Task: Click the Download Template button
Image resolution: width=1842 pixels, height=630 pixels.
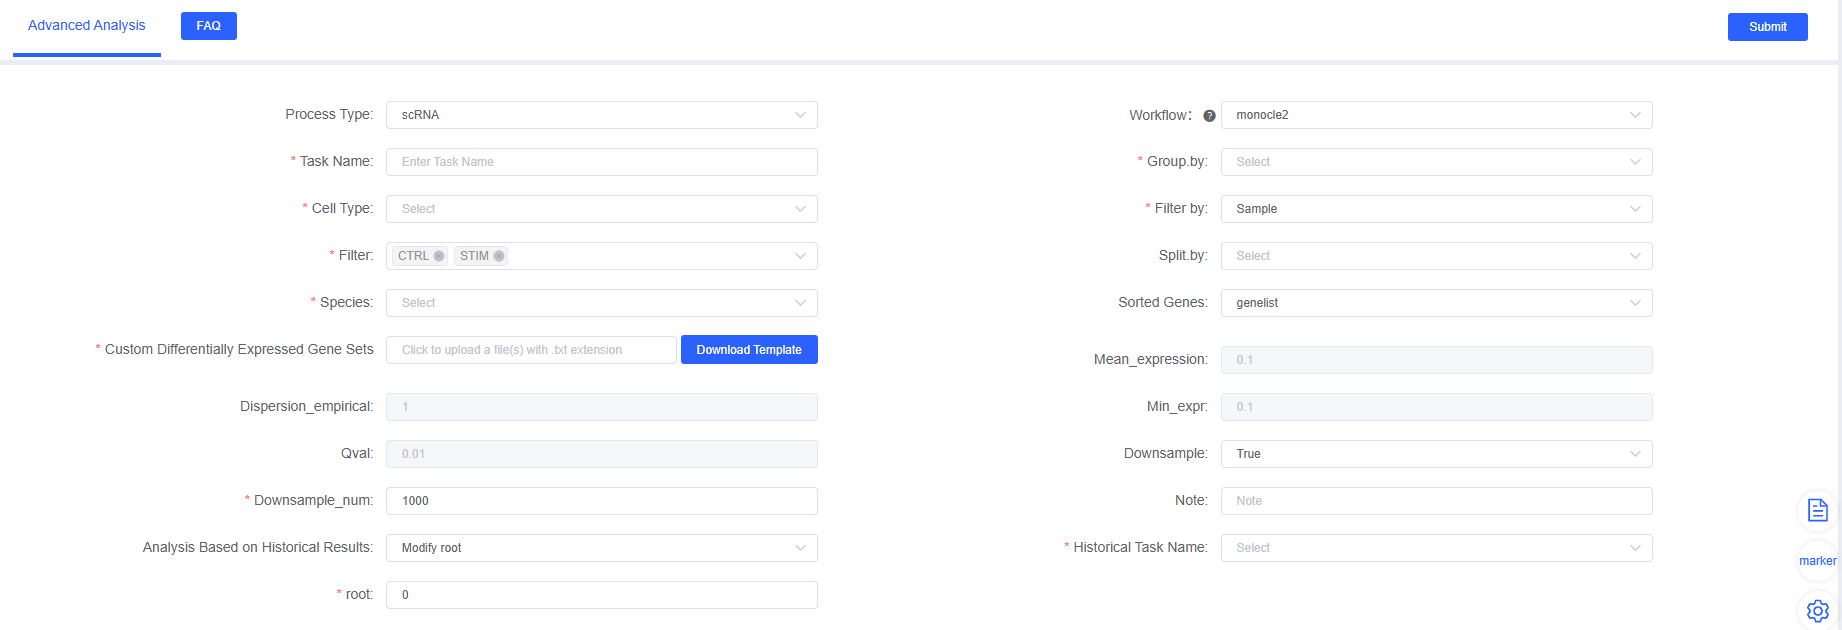Action: [x=749, y=350]
